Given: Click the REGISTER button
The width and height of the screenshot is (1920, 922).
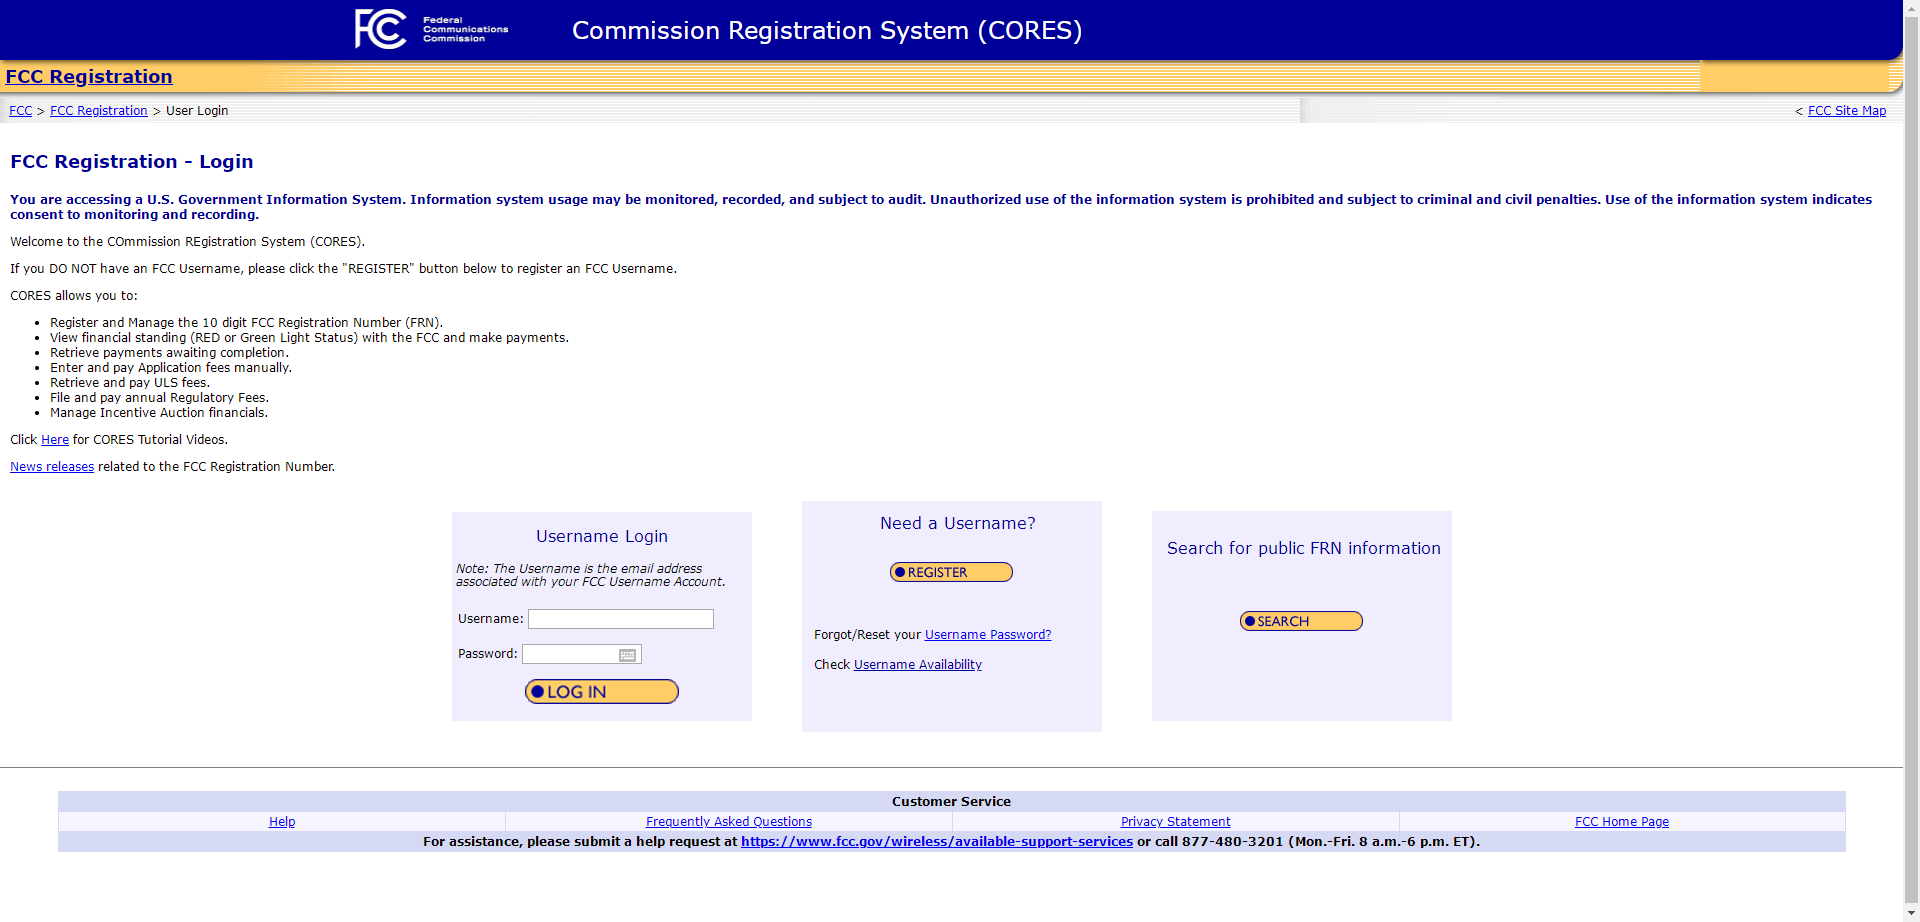Looking at the screenshot, I should click(951, 572).
